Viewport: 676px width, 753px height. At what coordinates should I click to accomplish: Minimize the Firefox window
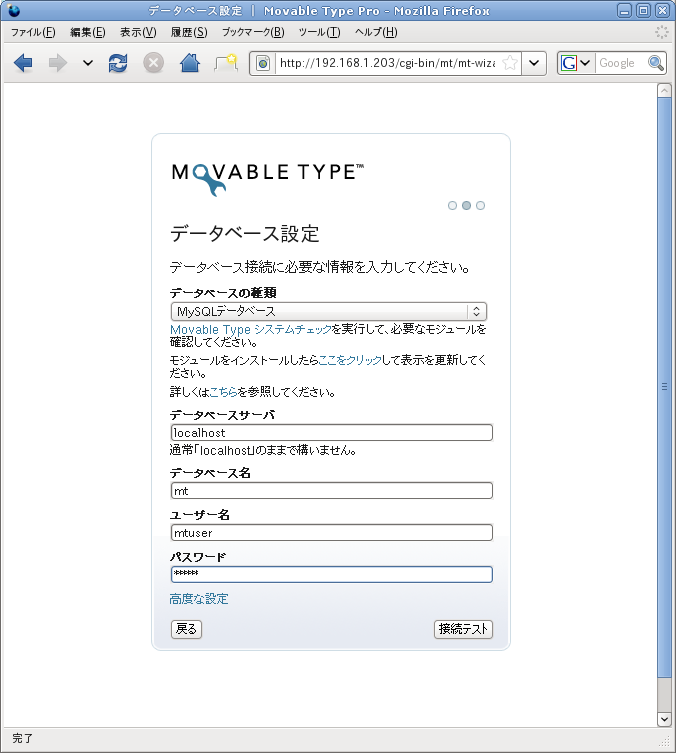624,11
